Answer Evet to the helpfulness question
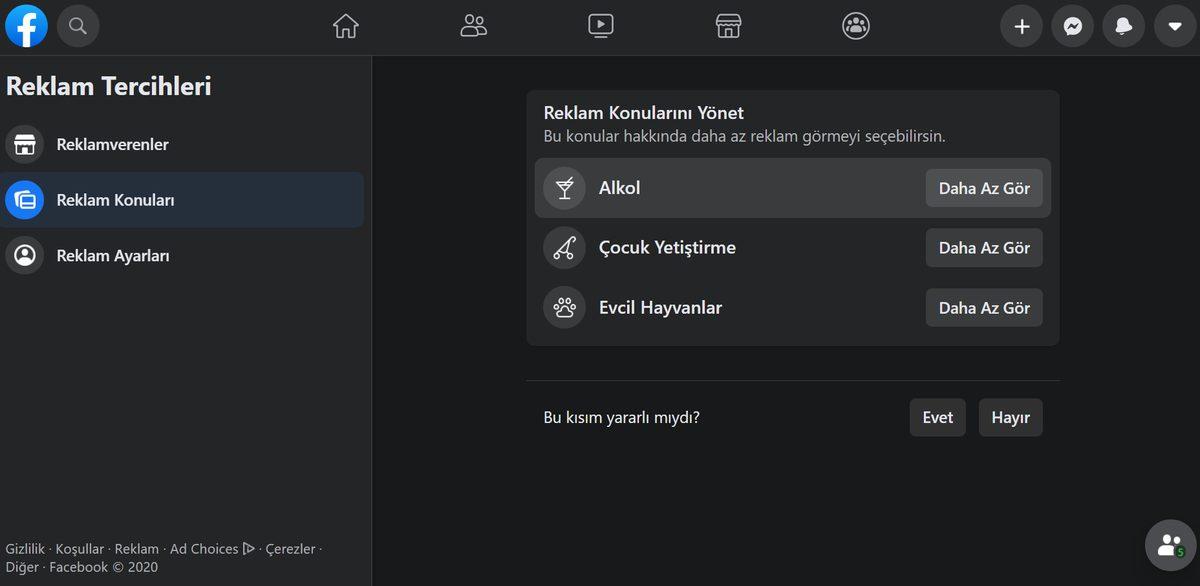This screenshot has width=1200, height=586. (937, 417)
